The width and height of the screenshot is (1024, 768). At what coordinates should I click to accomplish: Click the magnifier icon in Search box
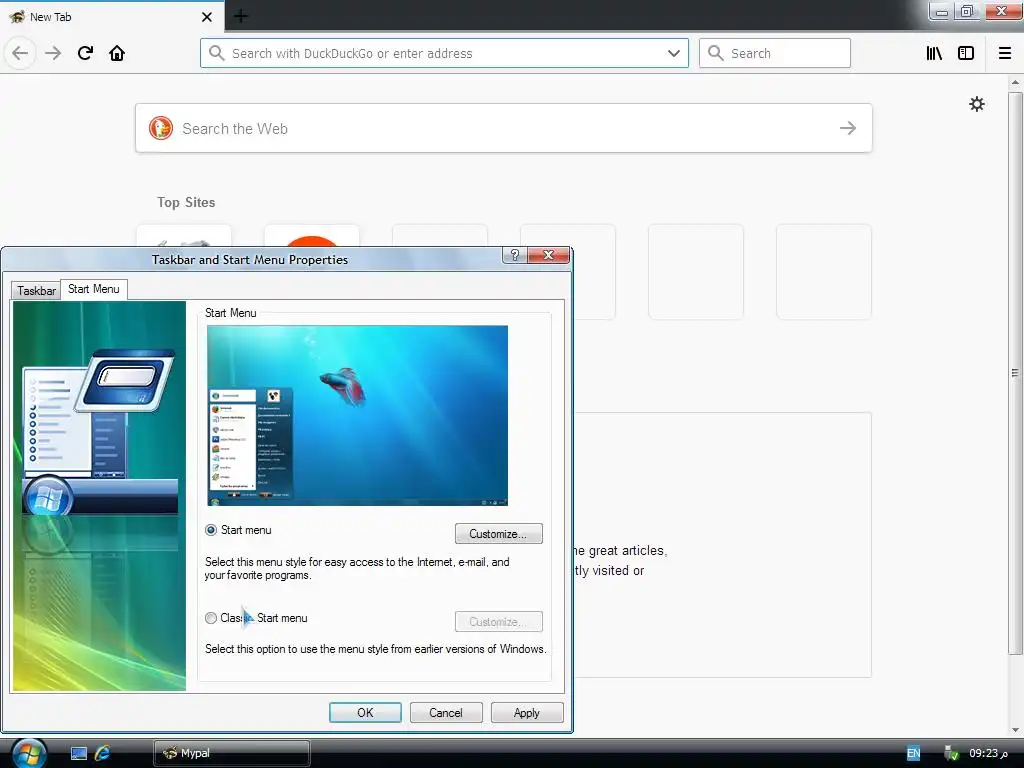point(716,53)
